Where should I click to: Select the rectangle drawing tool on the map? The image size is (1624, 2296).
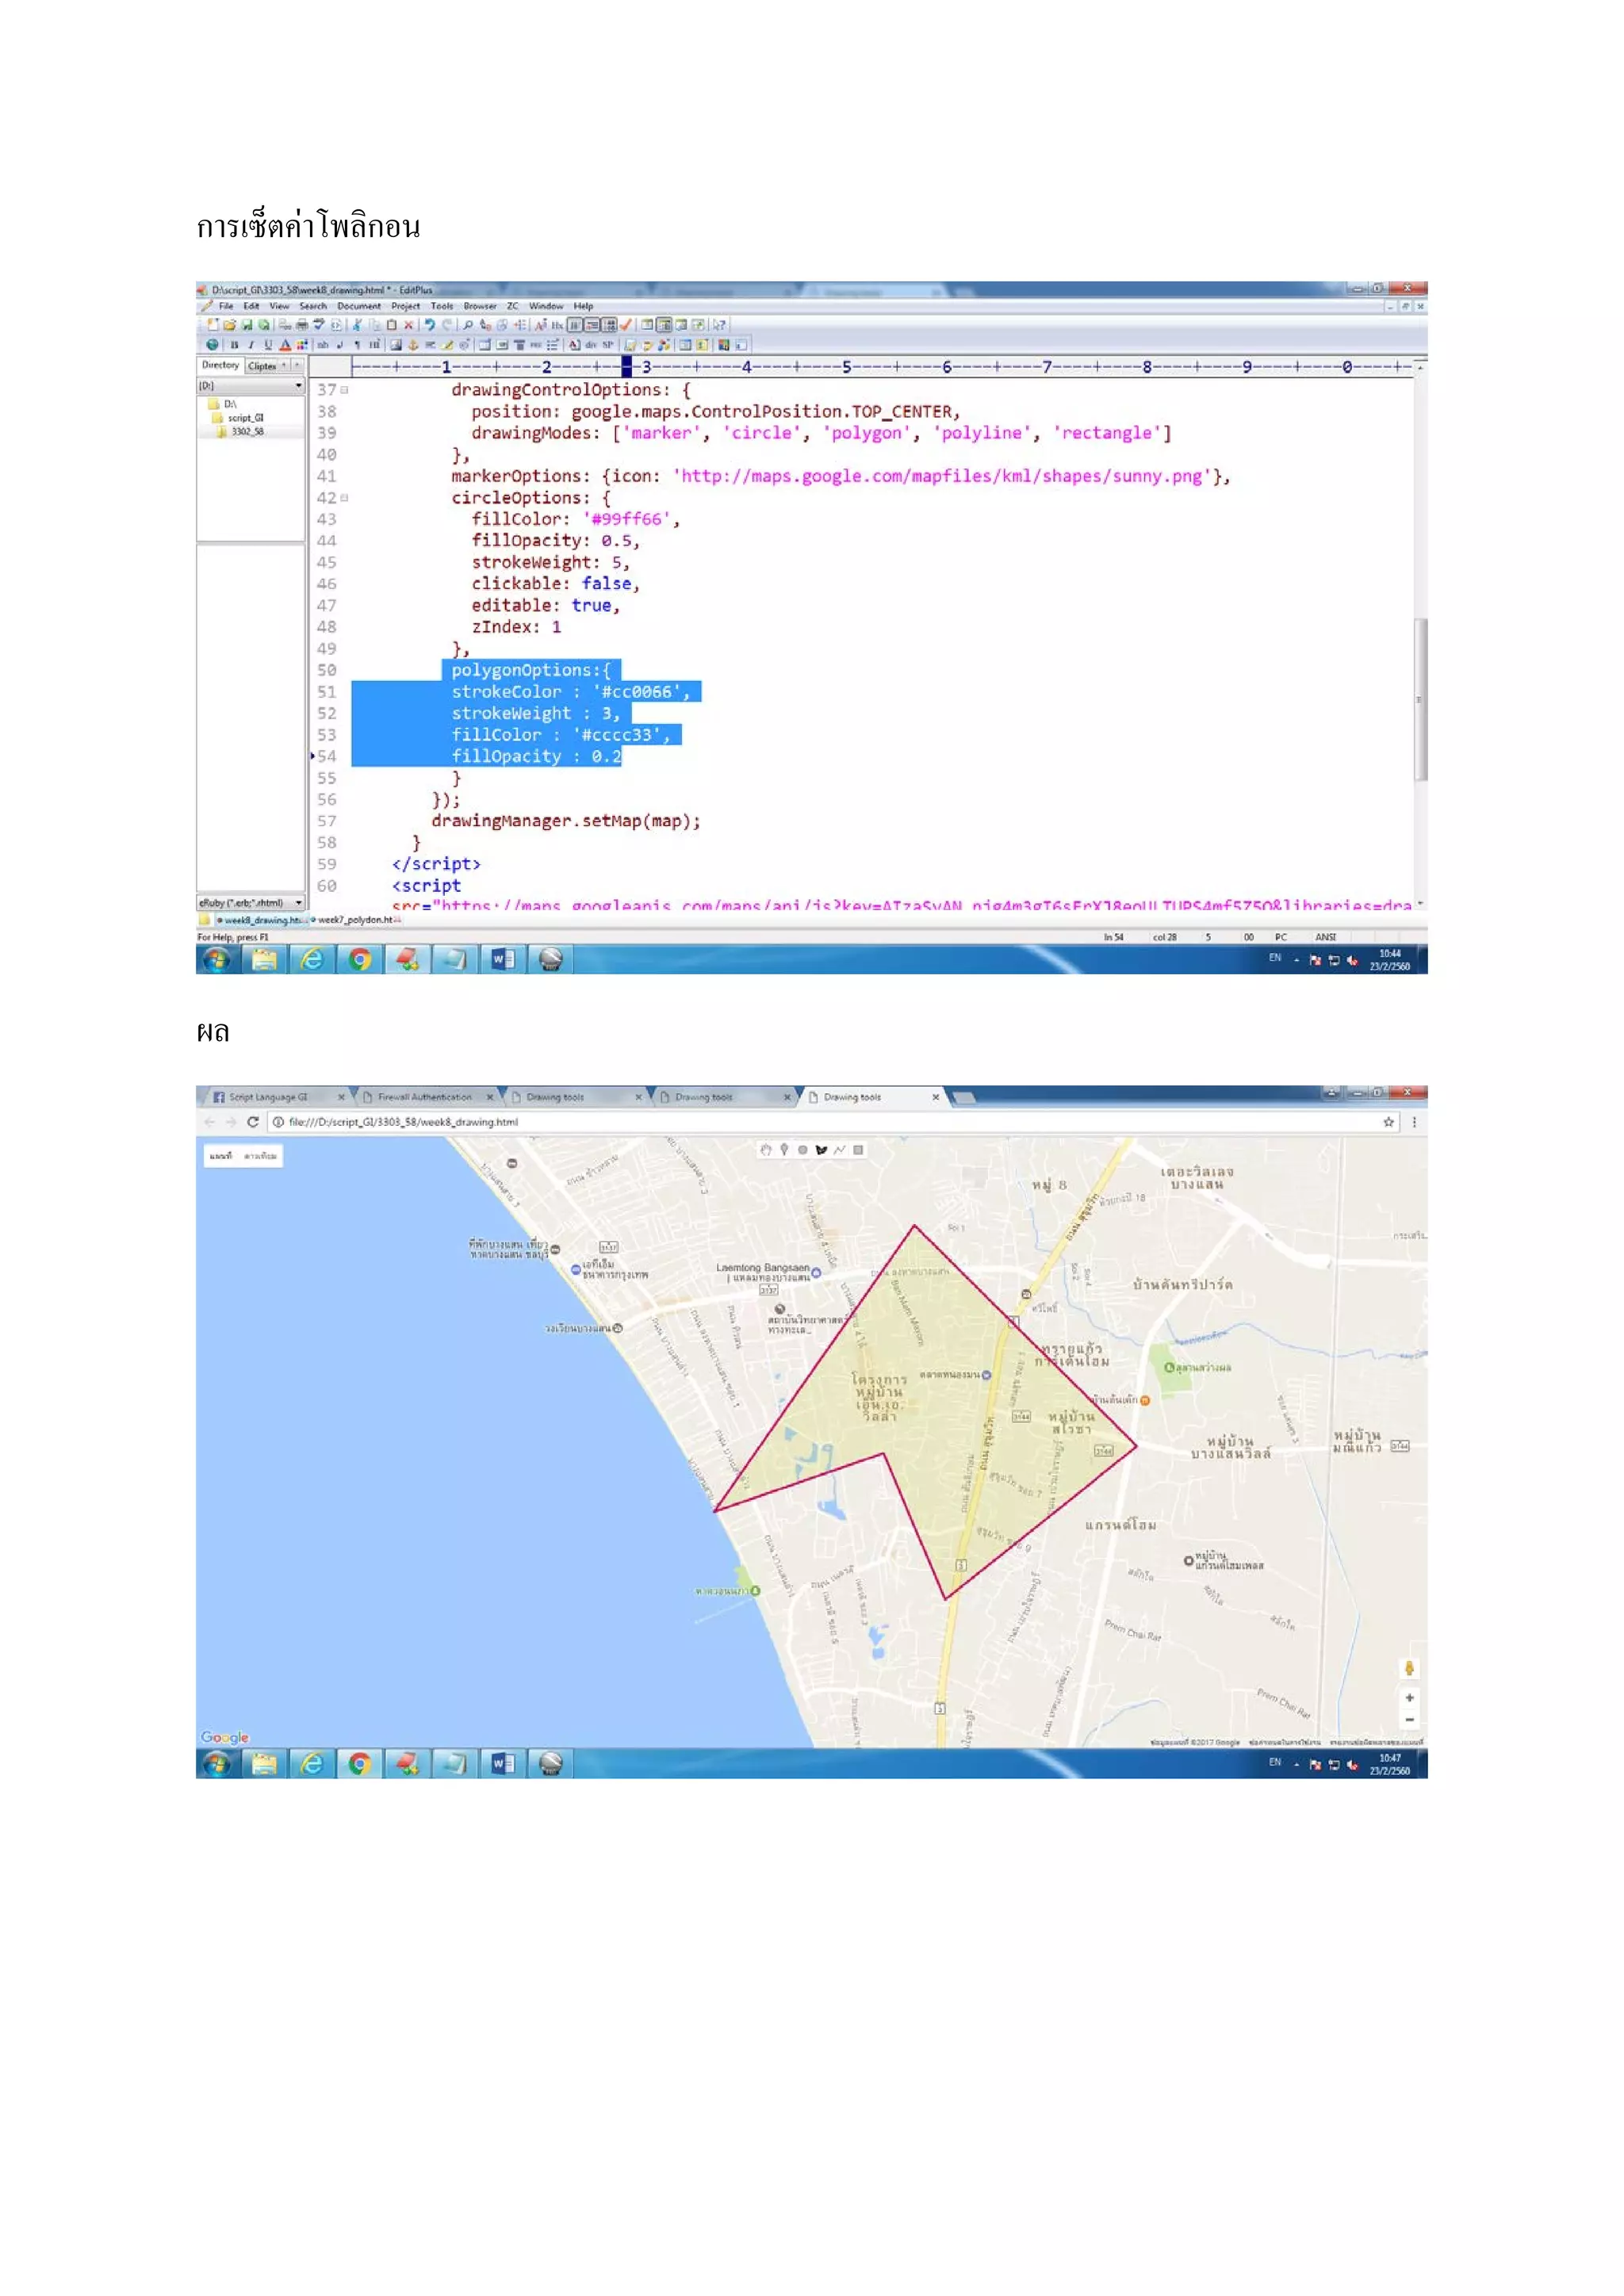[858, 1150]
